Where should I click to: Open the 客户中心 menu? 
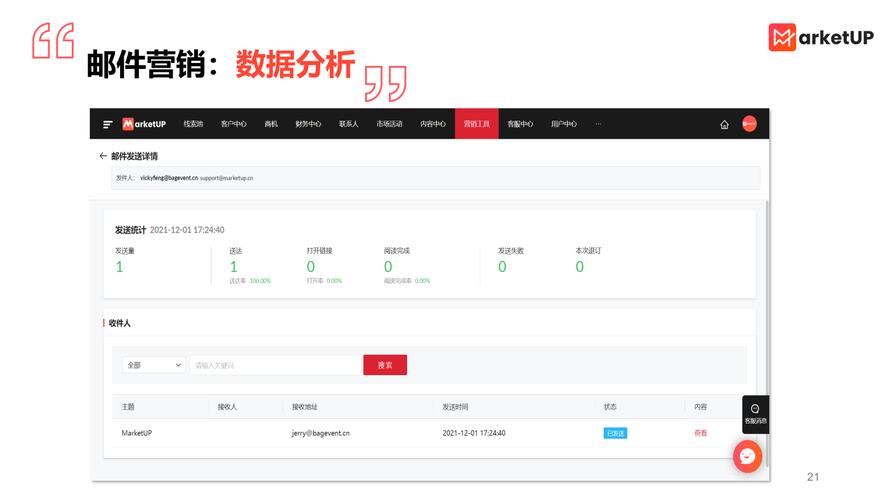pyautogui.click(x=233, y=124)
